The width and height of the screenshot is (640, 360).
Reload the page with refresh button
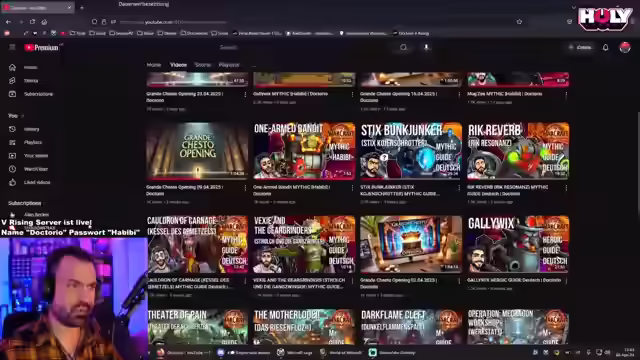click(x=33, y=22)
